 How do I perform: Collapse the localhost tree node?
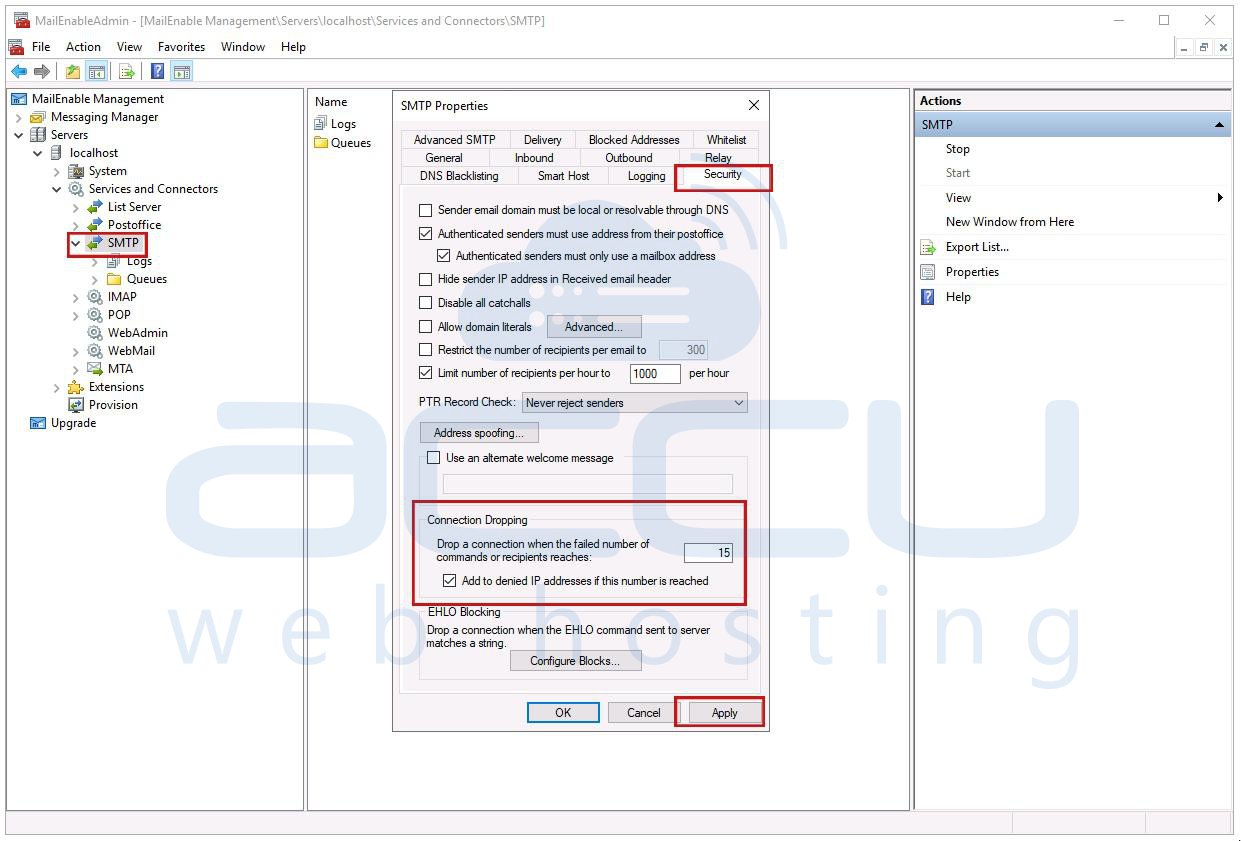38,153
